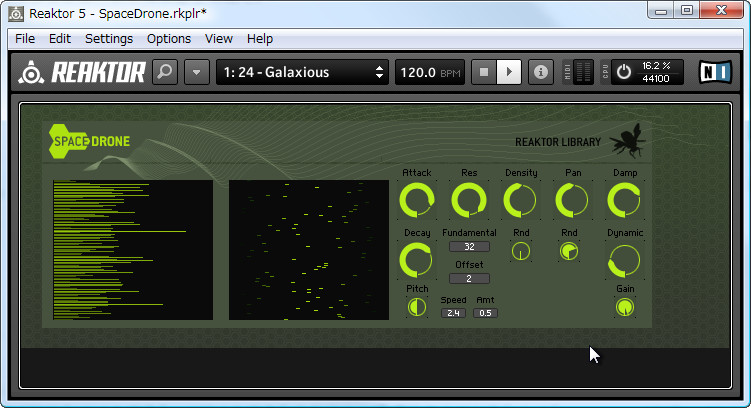Maximize the Reaktor 5 window
The height and width of the screenshot is (408, 751).
click(x=687, y=11)
